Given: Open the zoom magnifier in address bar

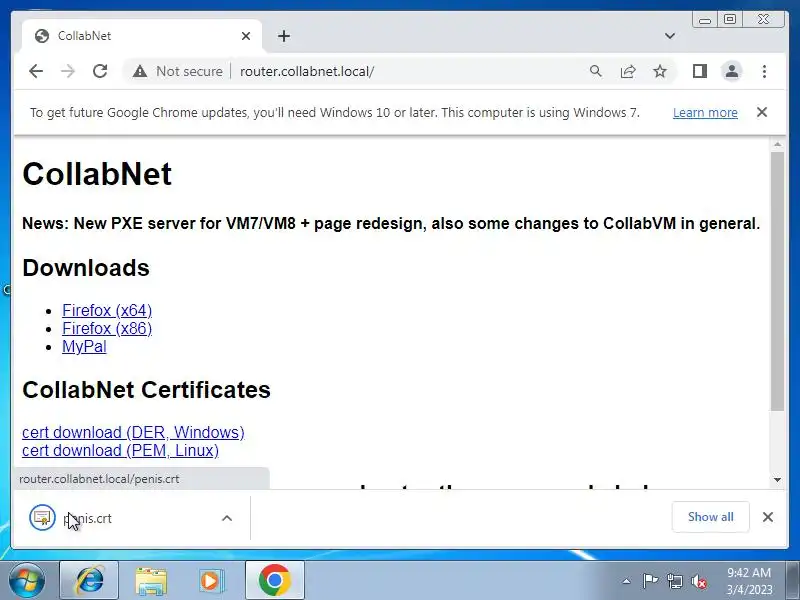Looking at the screenshot, I should pyautogui.click(x=595, y=71).
